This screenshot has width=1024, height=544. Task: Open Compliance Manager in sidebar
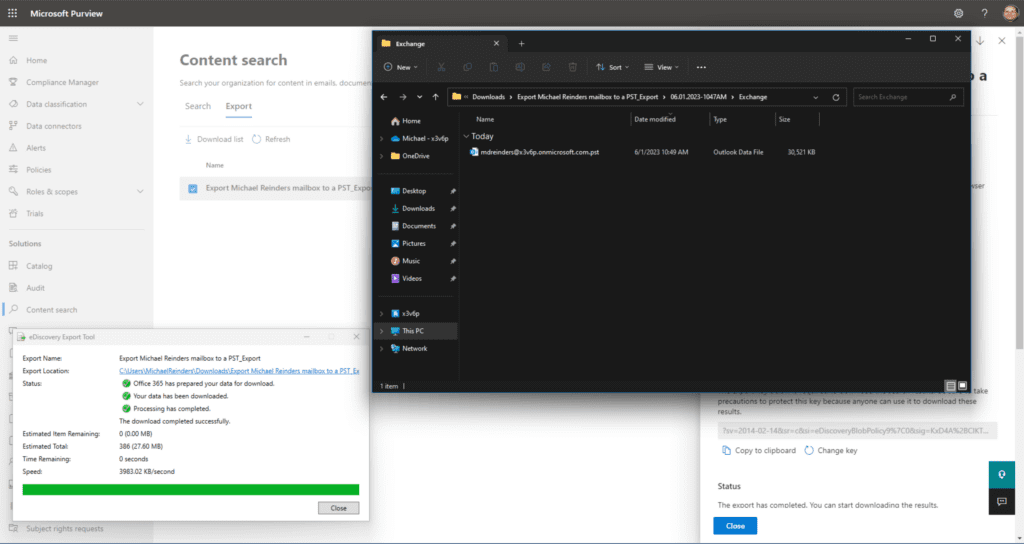pyautogui.click(x=62, y=82)
